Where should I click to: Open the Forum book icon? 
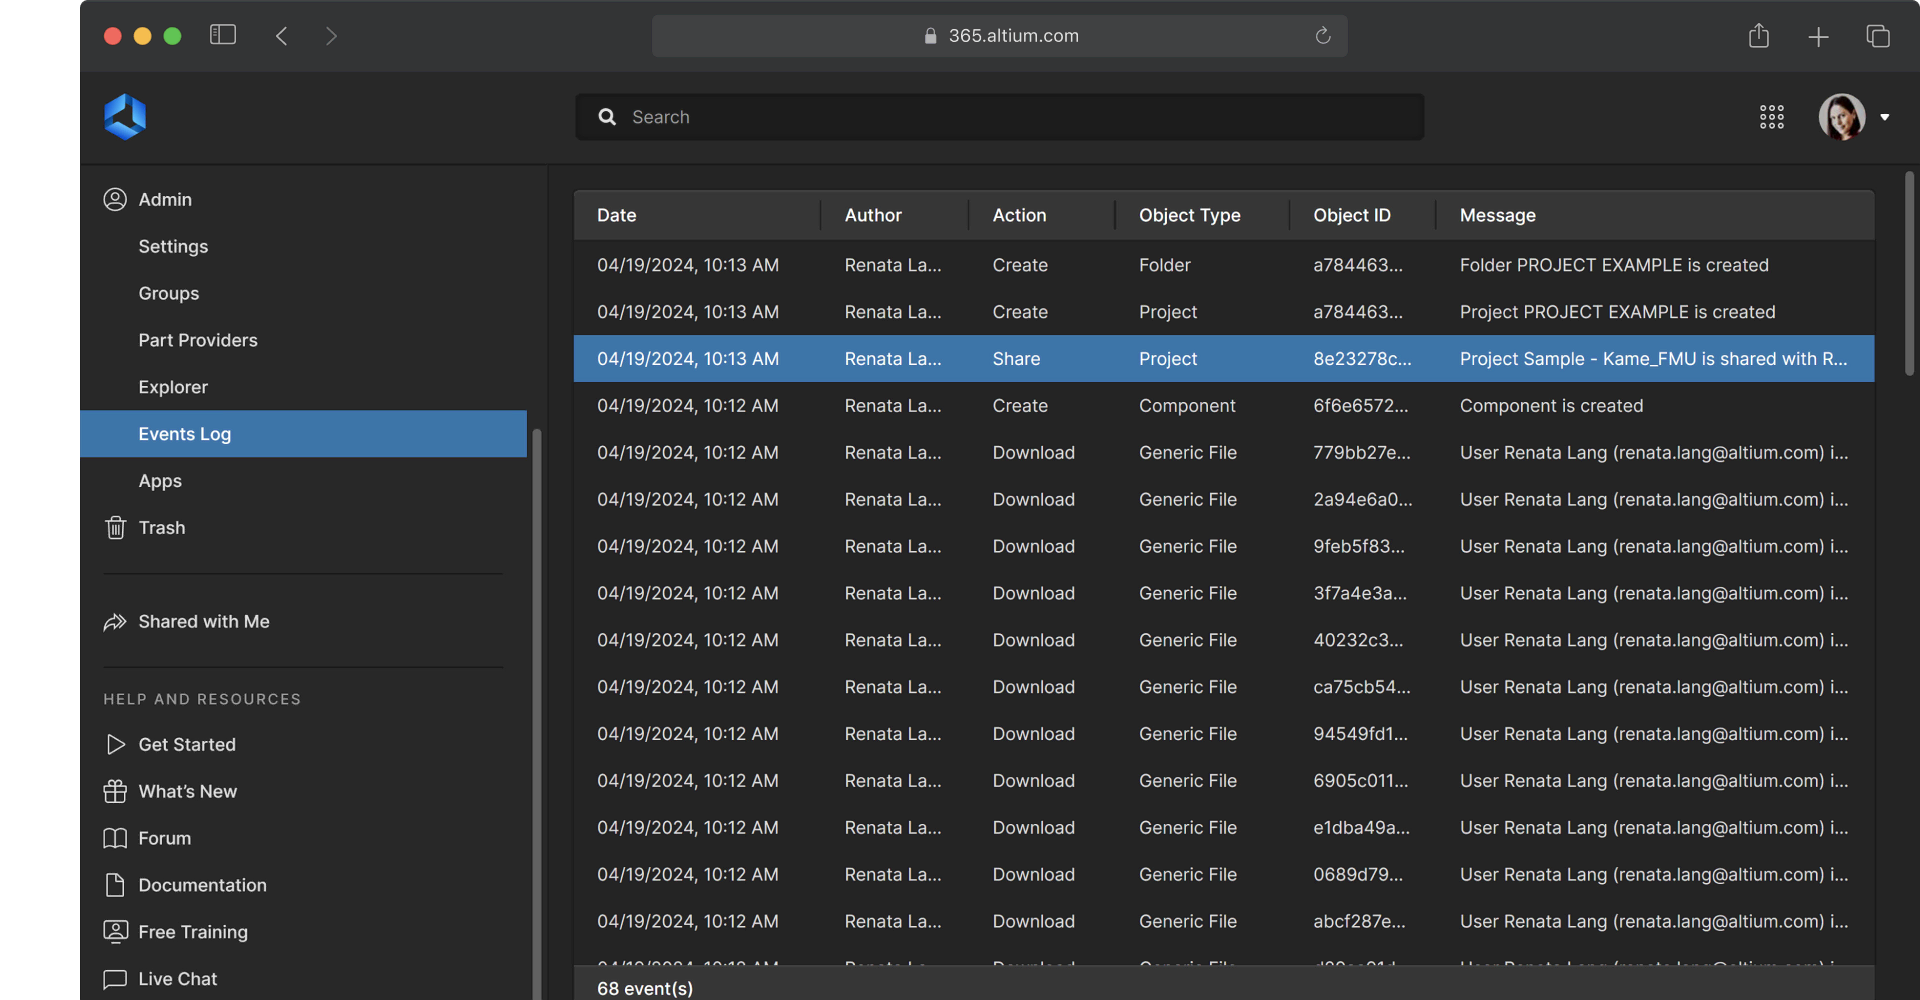[116, 839]
